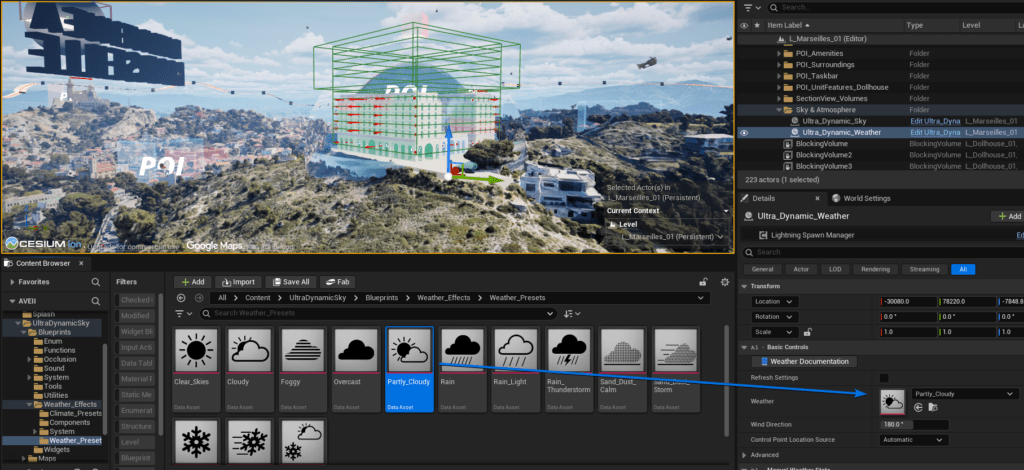The width and height of the screenshot is (1024, 470).
Task: Collapse the Sky & Atmosphere folder
Action: point(778,110)
